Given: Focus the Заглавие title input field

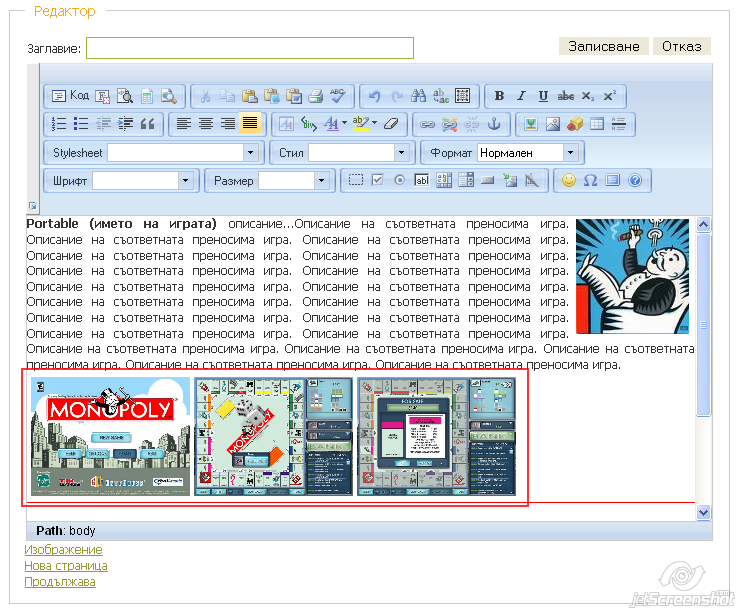Looking at the screenshot, I should [x=250, y=48].
